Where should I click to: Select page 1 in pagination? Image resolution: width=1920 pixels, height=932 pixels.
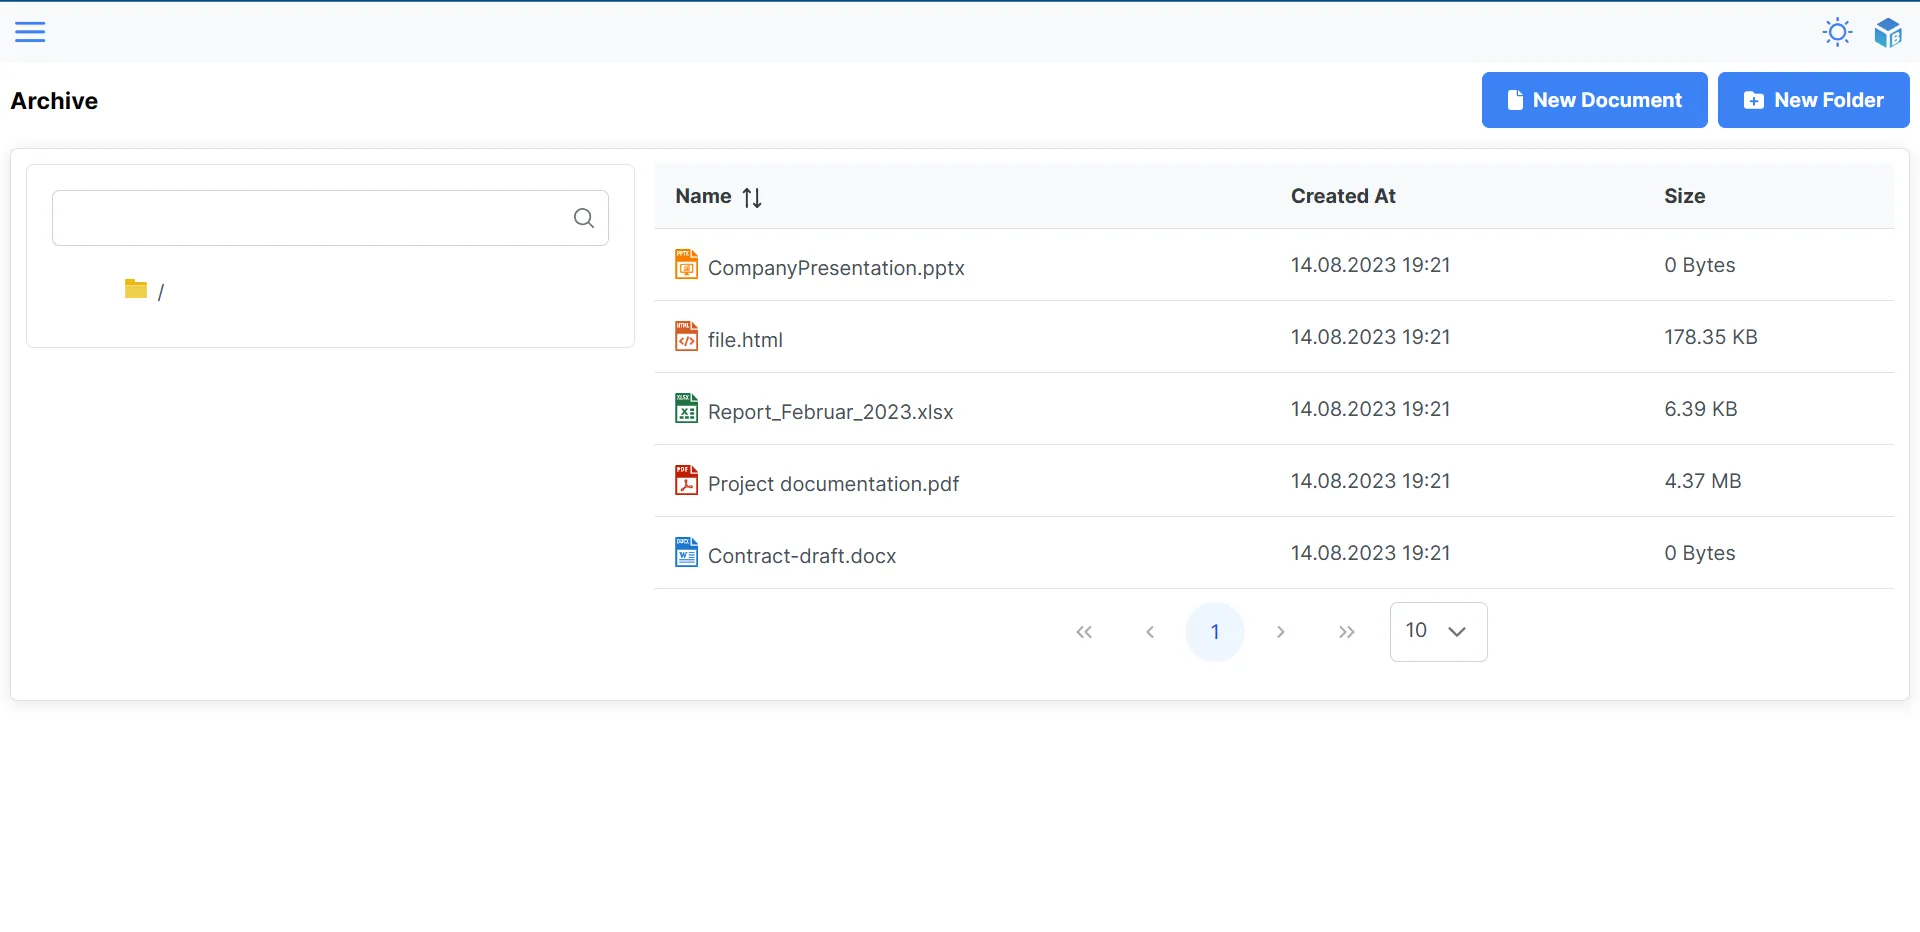pos(1215,632)
